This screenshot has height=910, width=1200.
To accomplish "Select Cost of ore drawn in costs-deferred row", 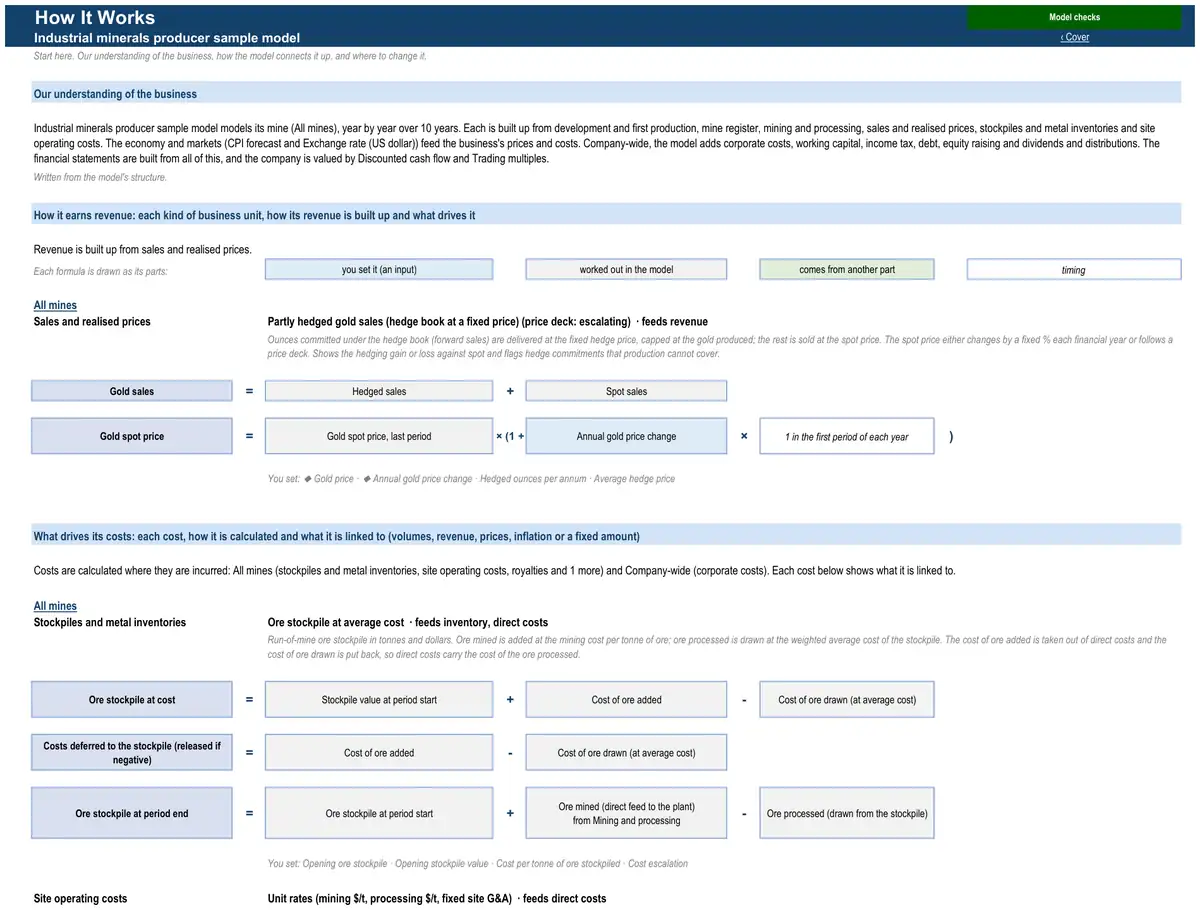I will [x=626, y=753].
